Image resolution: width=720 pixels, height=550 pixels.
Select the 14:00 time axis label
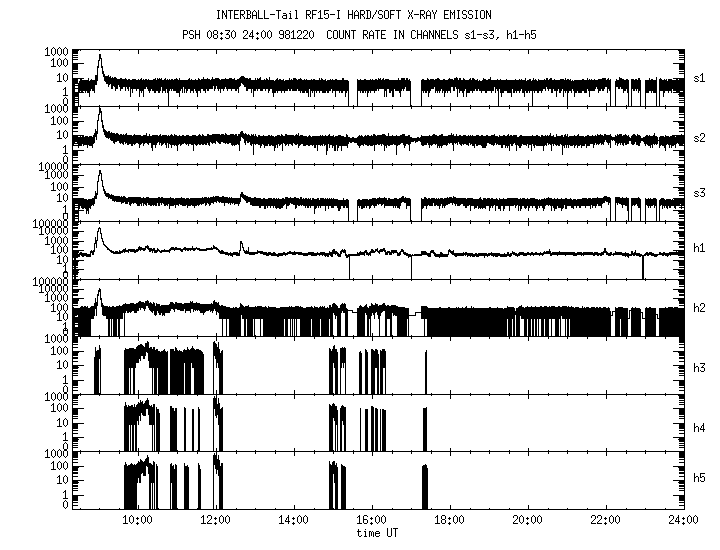pyautogui.click(x=293, y=520)
